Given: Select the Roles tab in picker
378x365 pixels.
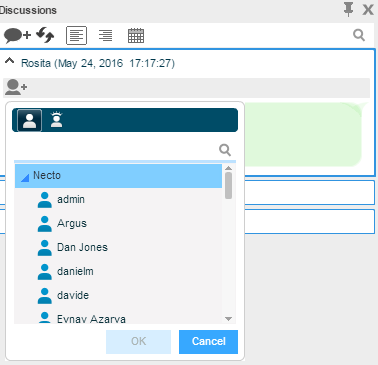Looking at the screenshot, I should 56,120.
